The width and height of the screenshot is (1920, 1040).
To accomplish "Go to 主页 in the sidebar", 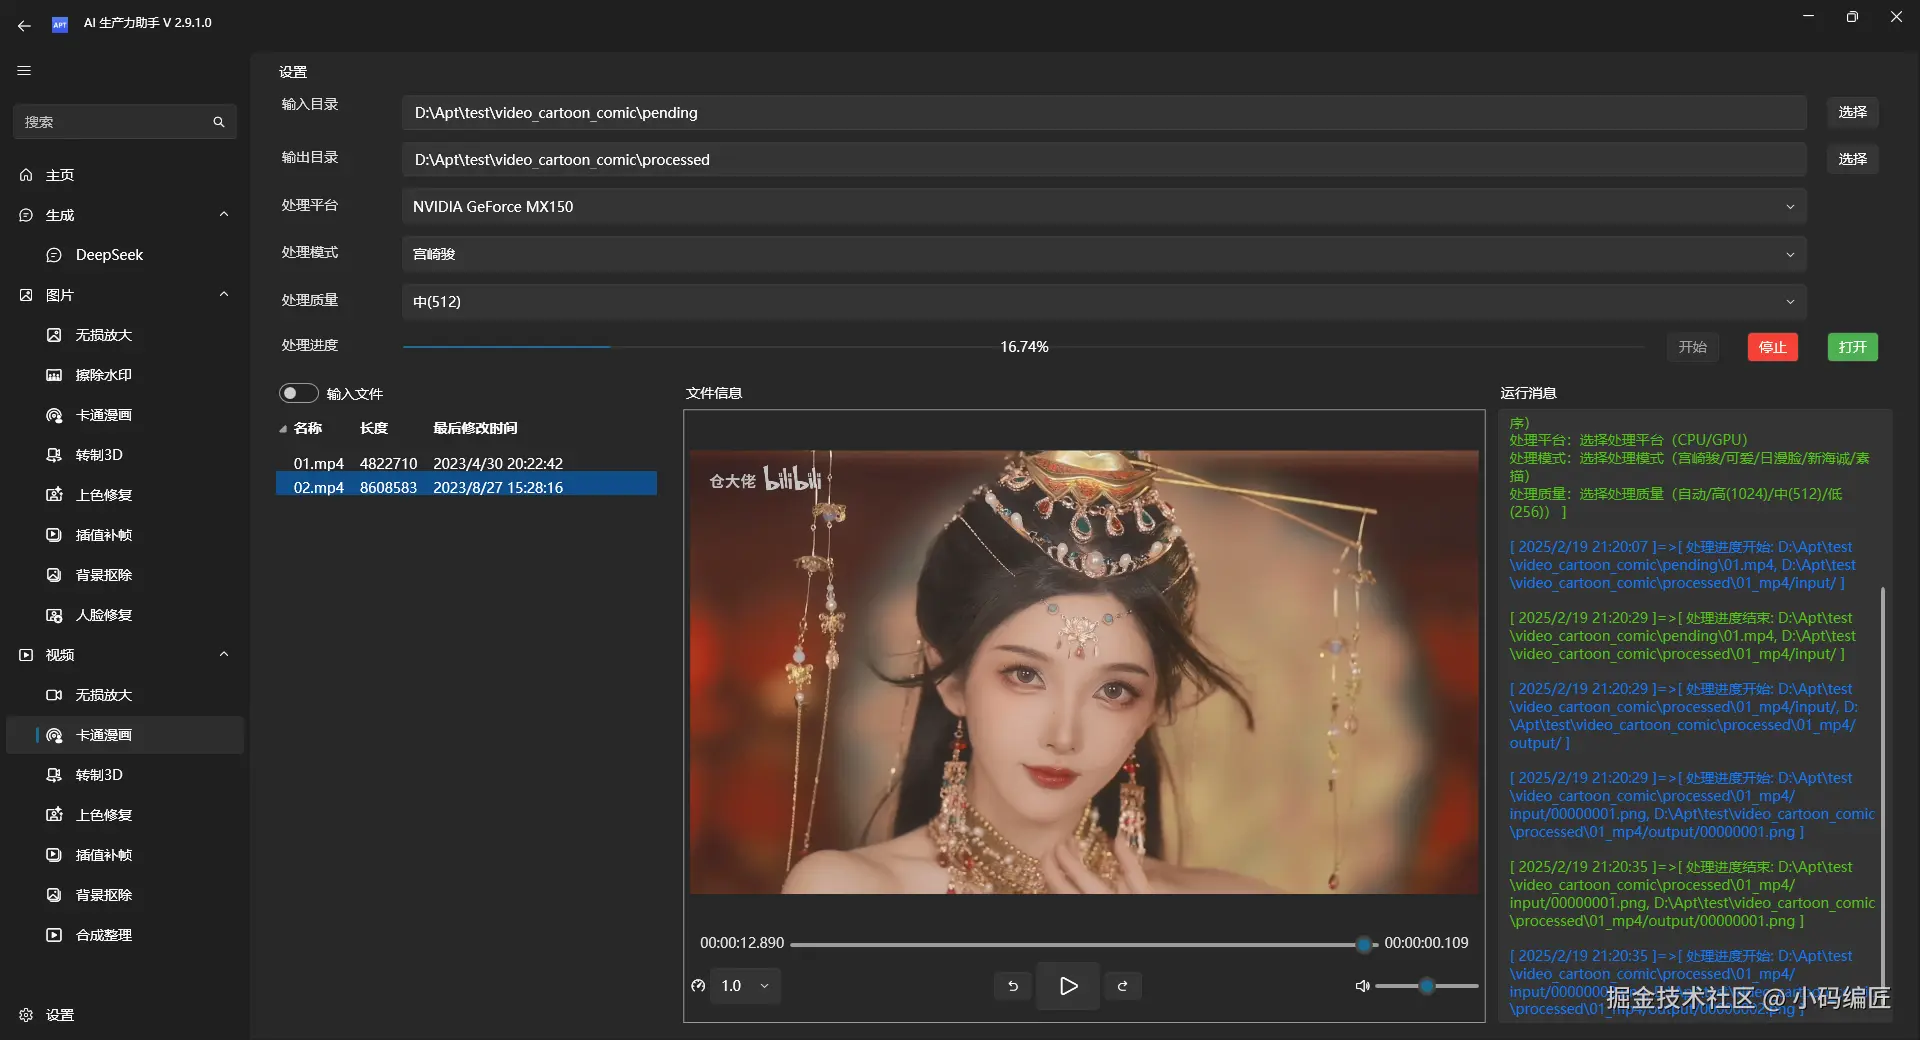I will (x=60, y=175).
